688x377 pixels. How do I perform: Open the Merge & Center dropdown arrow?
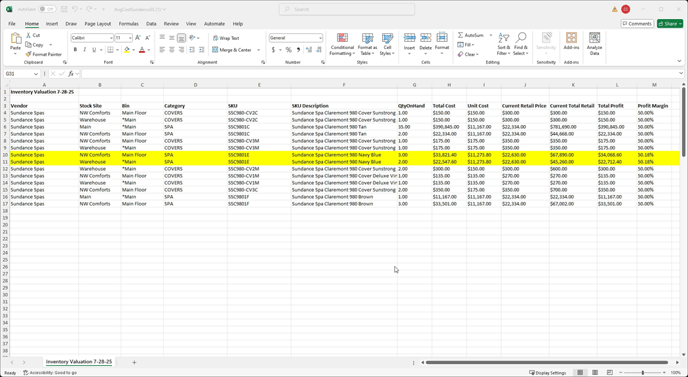click(258, 50)
